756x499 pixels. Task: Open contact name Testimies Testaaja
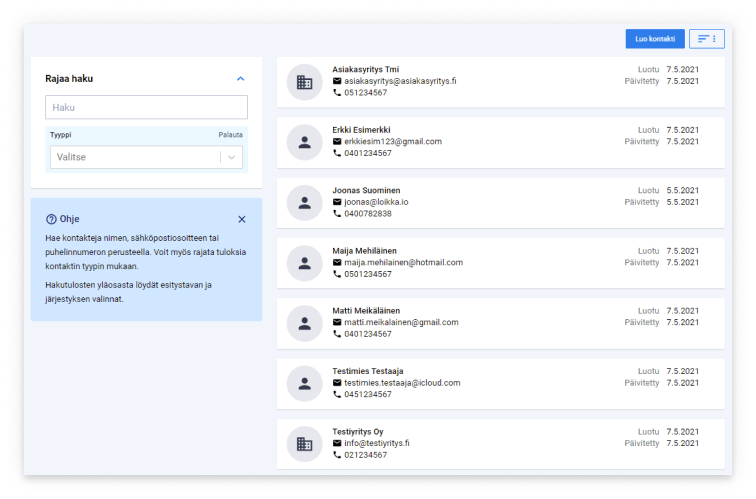tap(367, 371)
